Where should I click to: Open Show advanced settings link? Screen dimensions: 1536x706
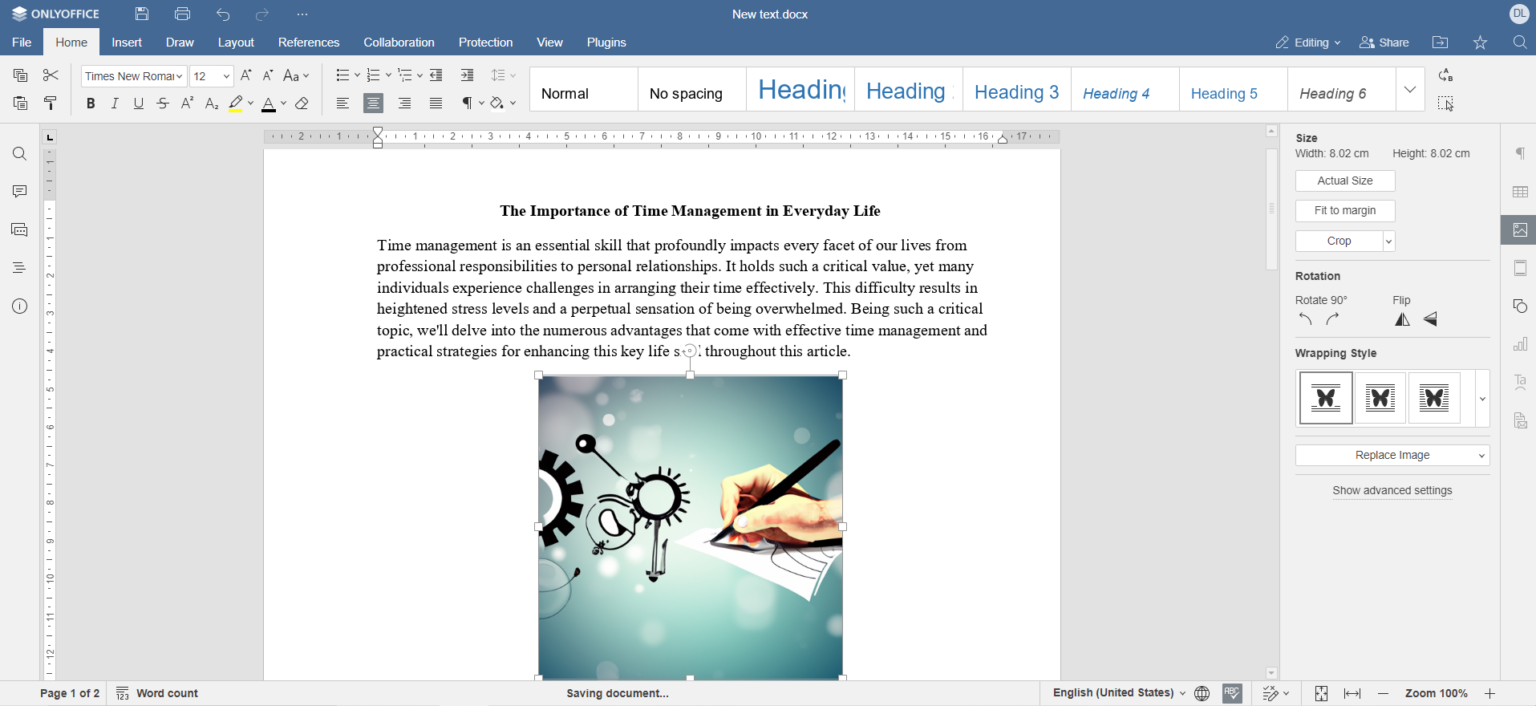click(1392, 491)
